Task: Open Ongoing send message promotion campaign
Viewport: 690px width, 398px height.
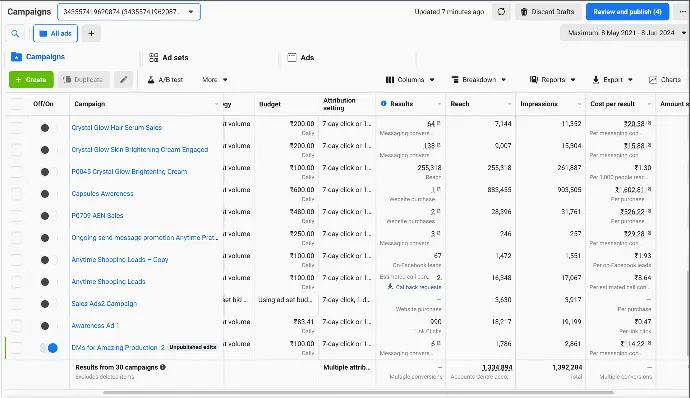Action: pyautogui.click(x=144, y=238)
